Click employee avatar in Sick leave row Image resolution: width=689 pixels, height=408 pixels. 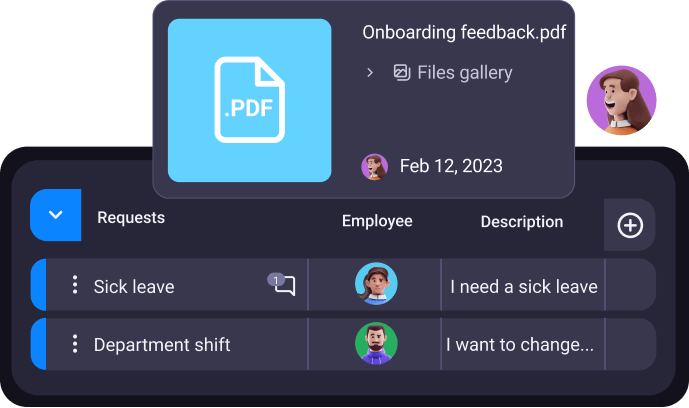click(376, 284)
